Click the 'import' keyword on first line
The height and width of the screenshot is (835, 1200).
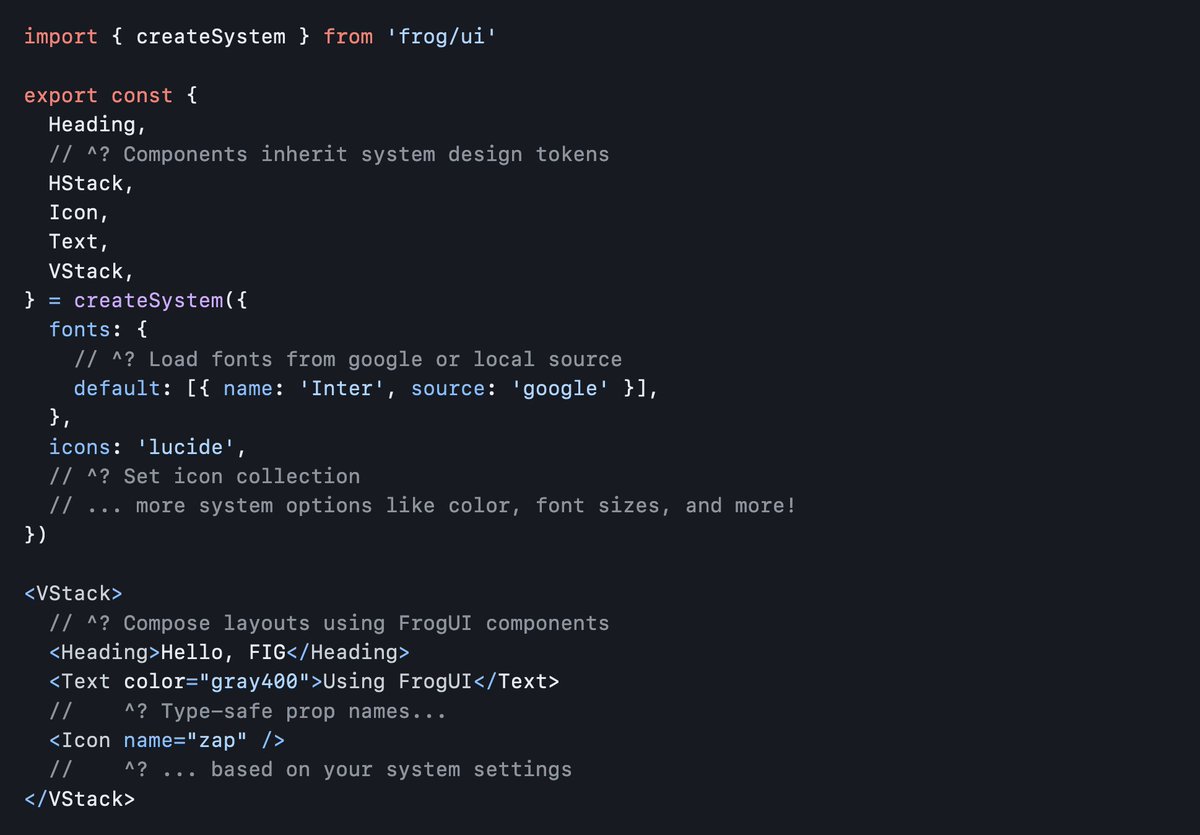click(60, 37)
